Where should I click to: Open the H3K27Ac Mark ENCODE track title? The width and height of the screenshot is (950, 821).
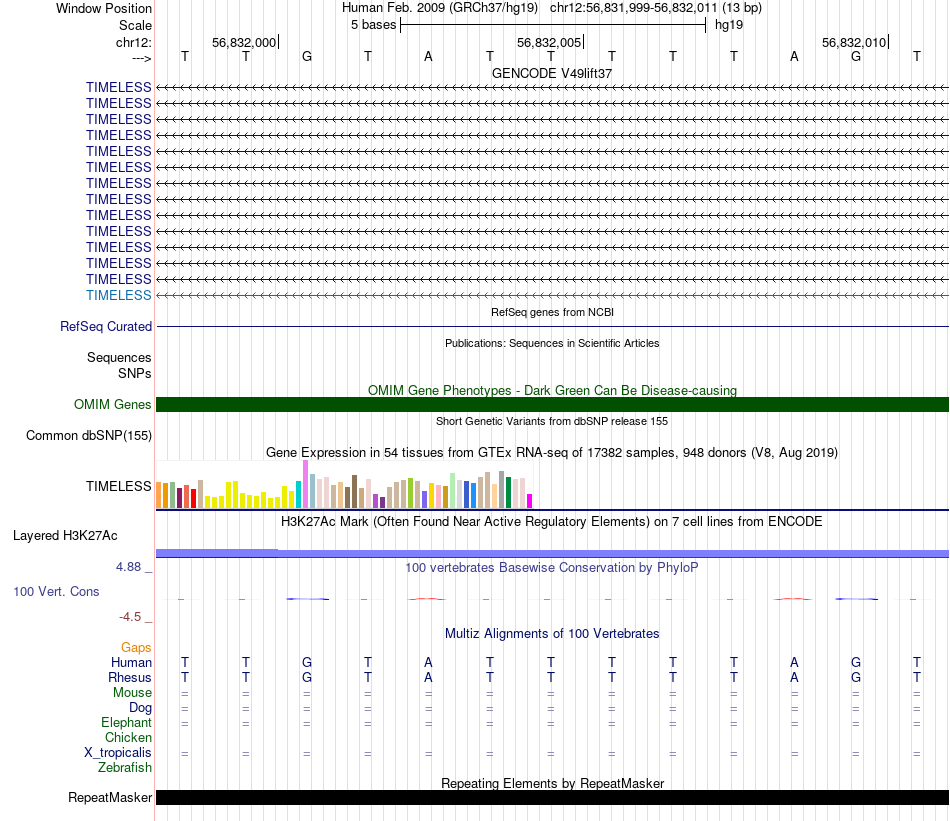point(552,522)
